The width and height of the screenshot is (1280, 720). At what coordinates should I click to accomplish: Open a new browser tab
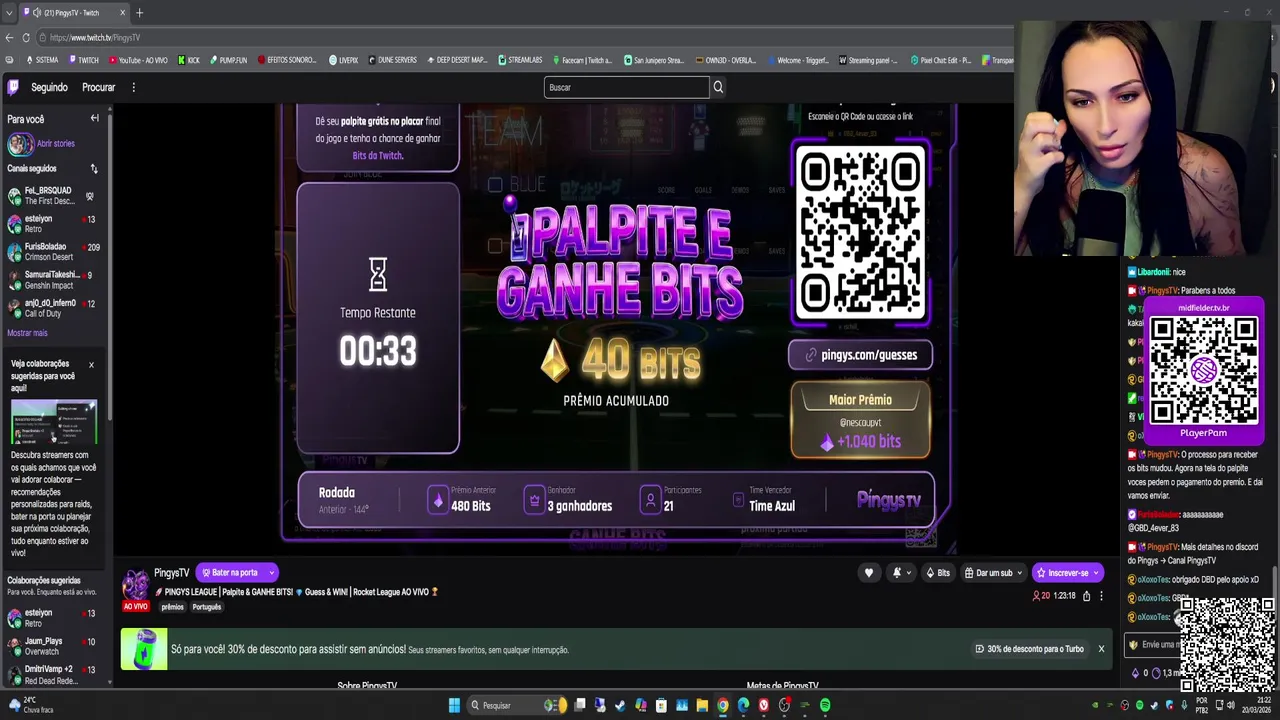pos(139,13)
